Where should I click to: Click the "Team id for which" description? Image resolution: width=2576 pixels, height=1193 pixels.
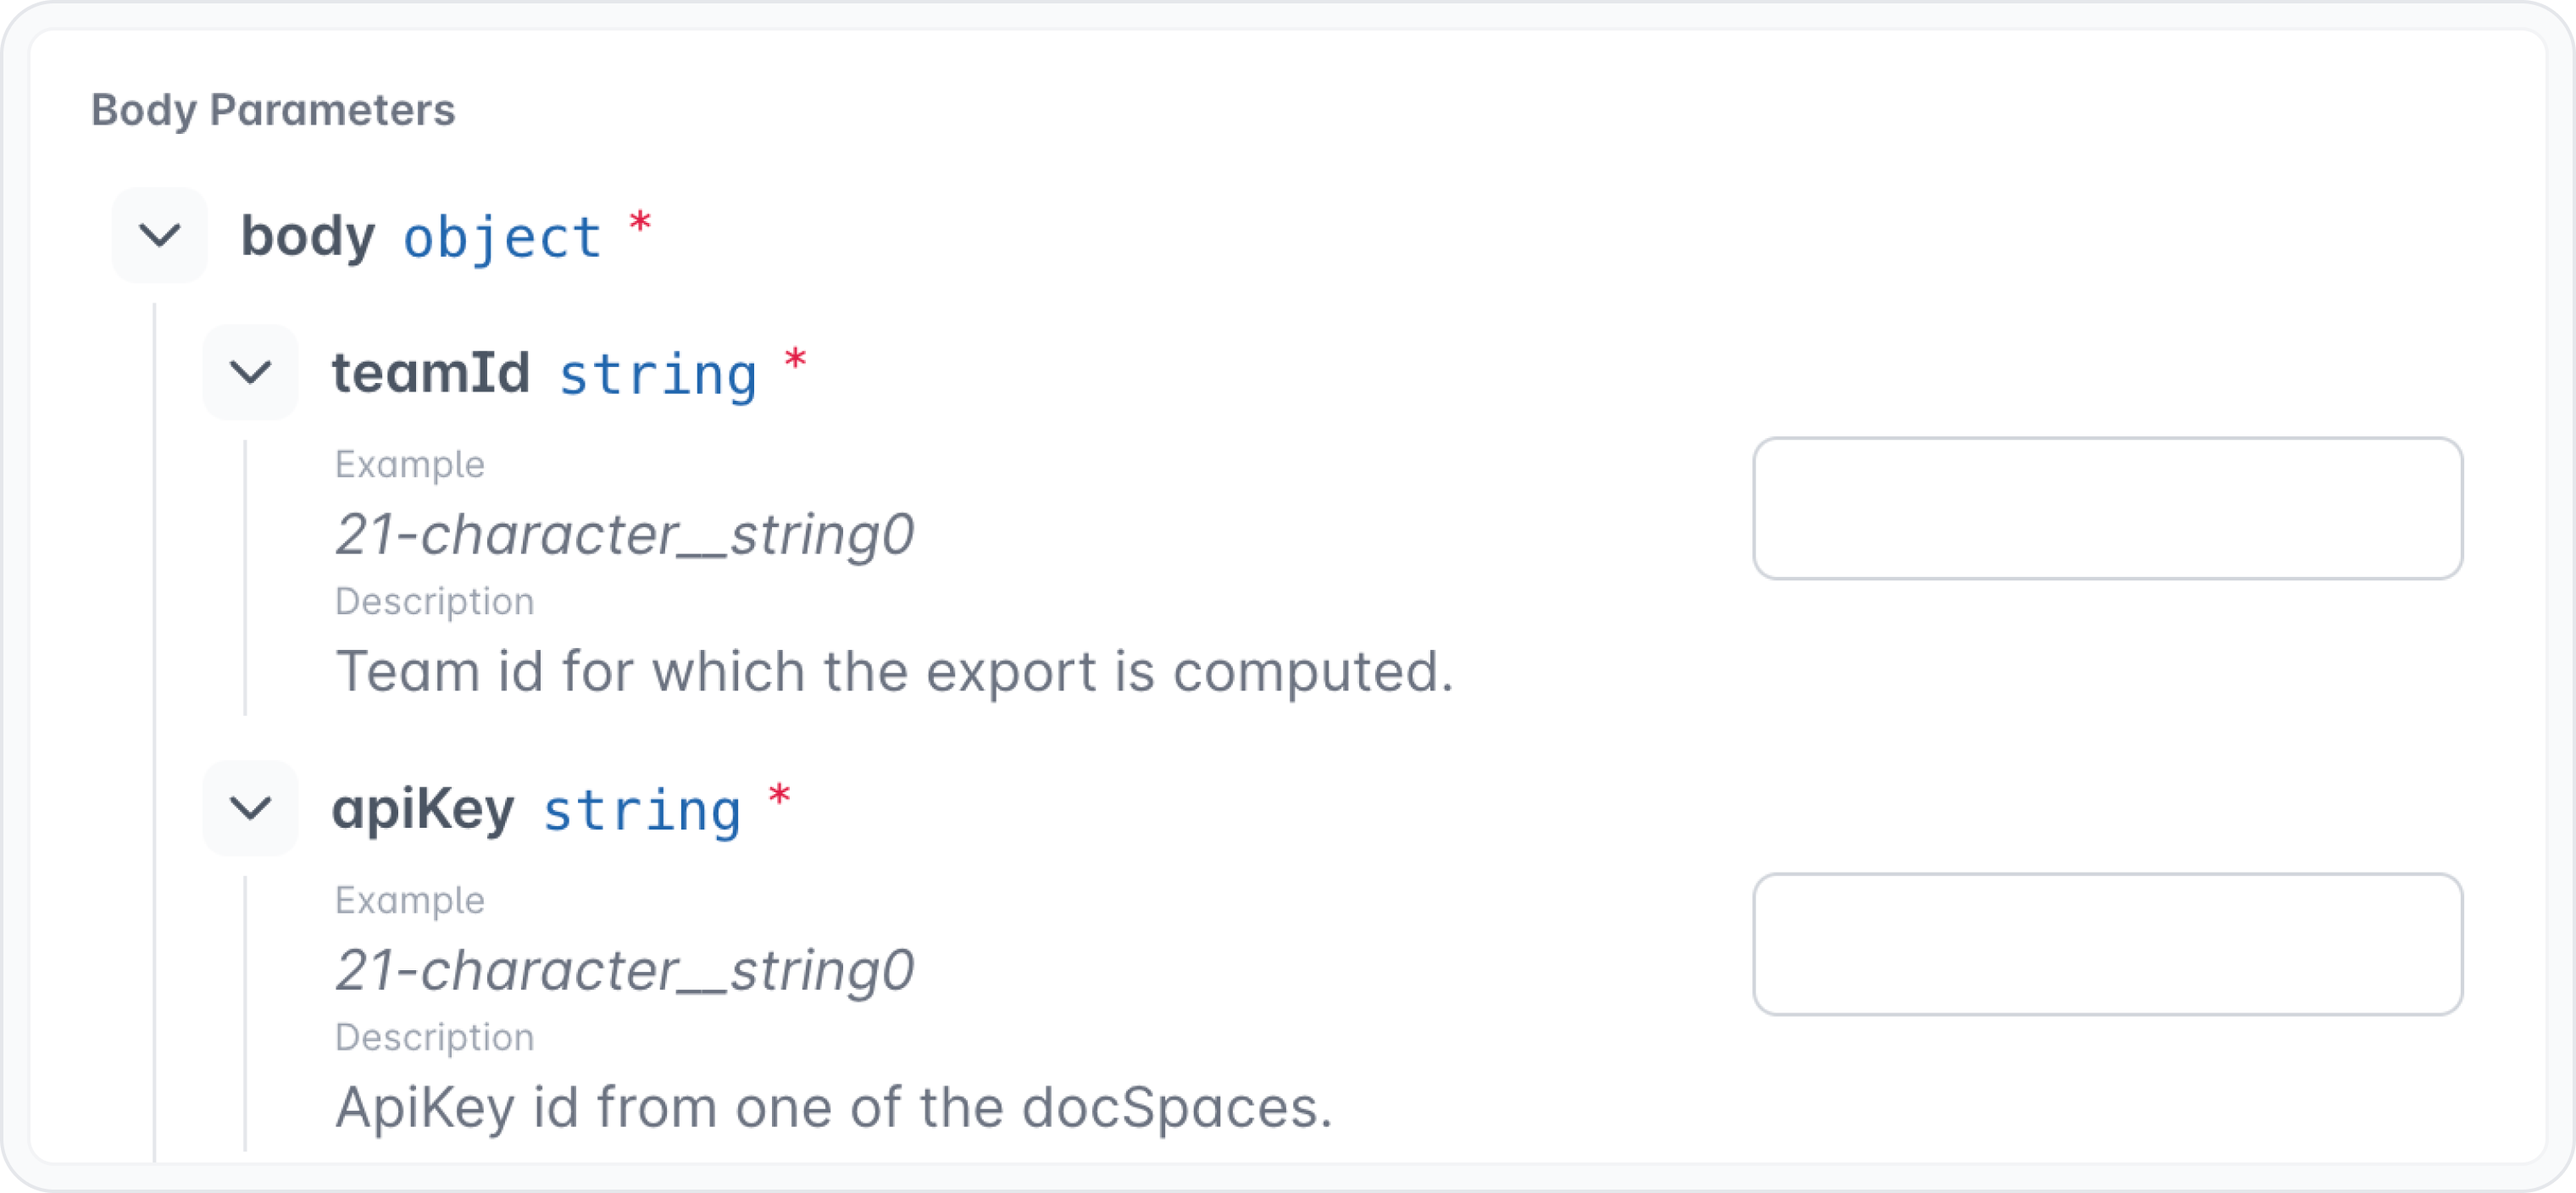pyautogui.click(x=894, y=670)
